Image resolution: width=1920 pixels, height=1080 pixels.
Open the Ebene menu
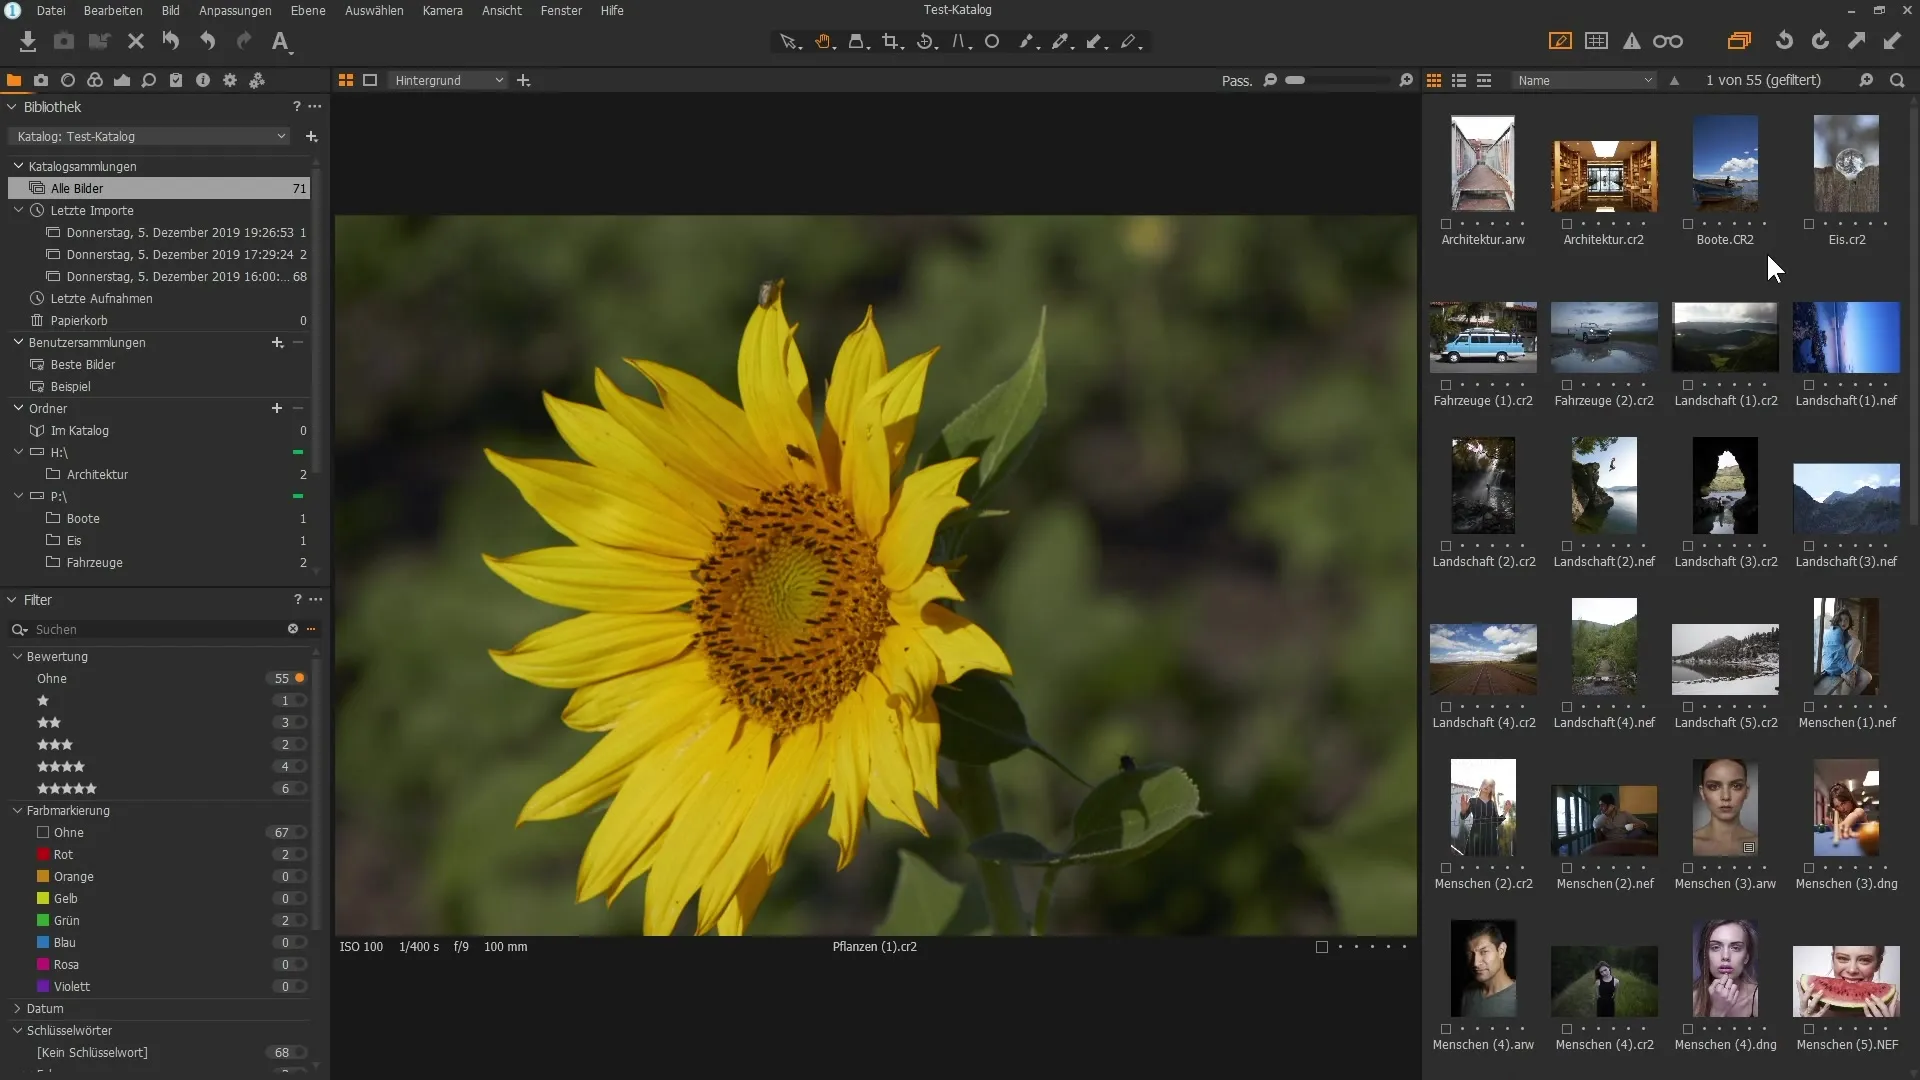[x=308, y=10]
